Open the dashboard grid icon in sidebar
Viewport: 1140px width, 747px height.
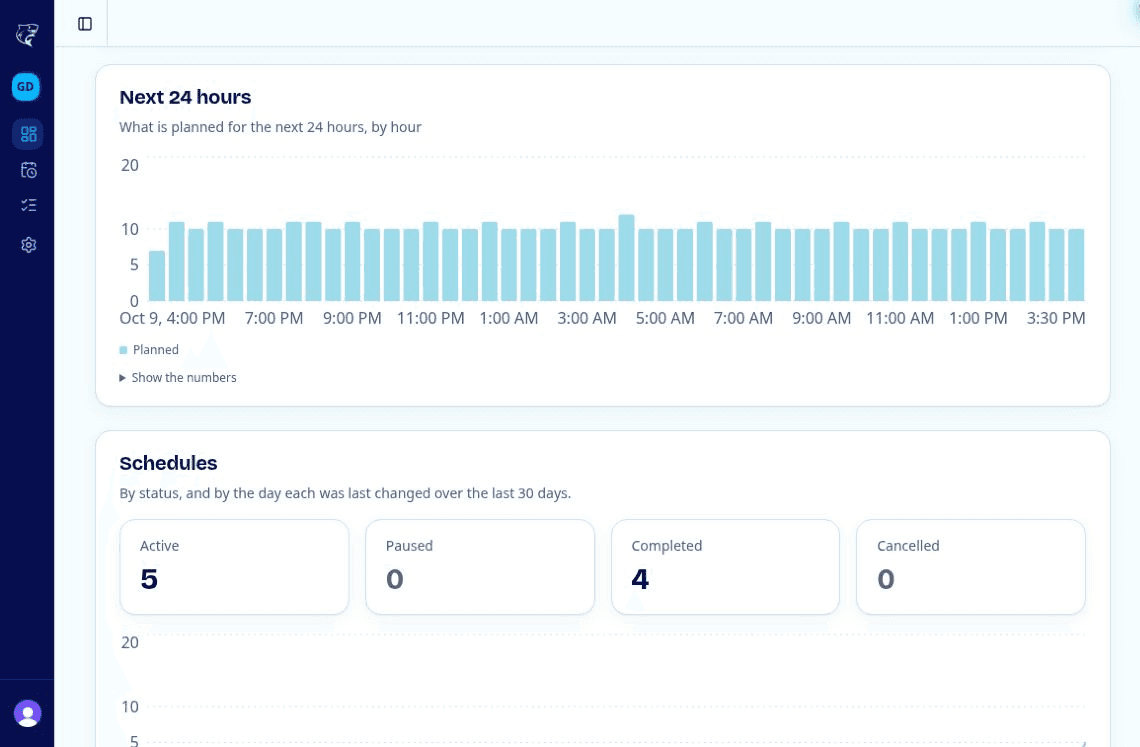28,134
